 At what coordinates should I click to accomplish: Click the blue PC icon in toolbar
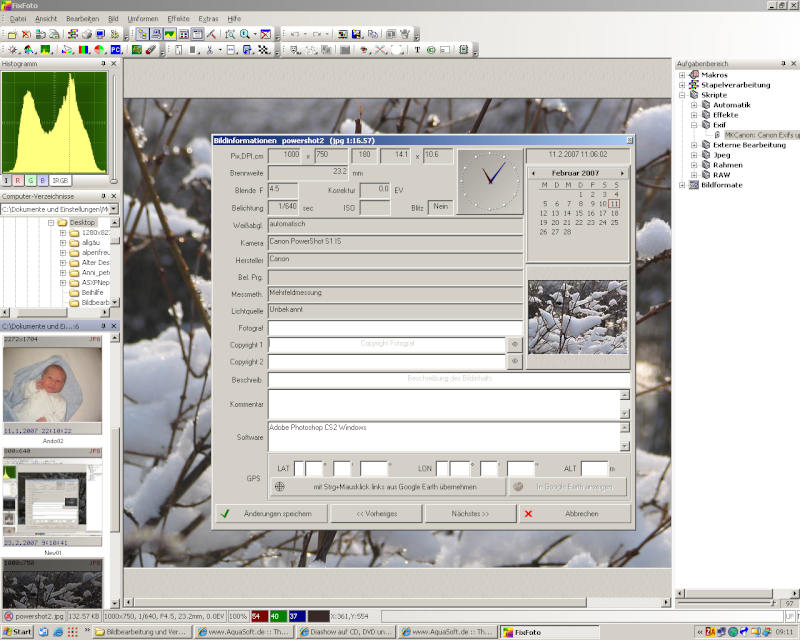[x=115, y=49]
